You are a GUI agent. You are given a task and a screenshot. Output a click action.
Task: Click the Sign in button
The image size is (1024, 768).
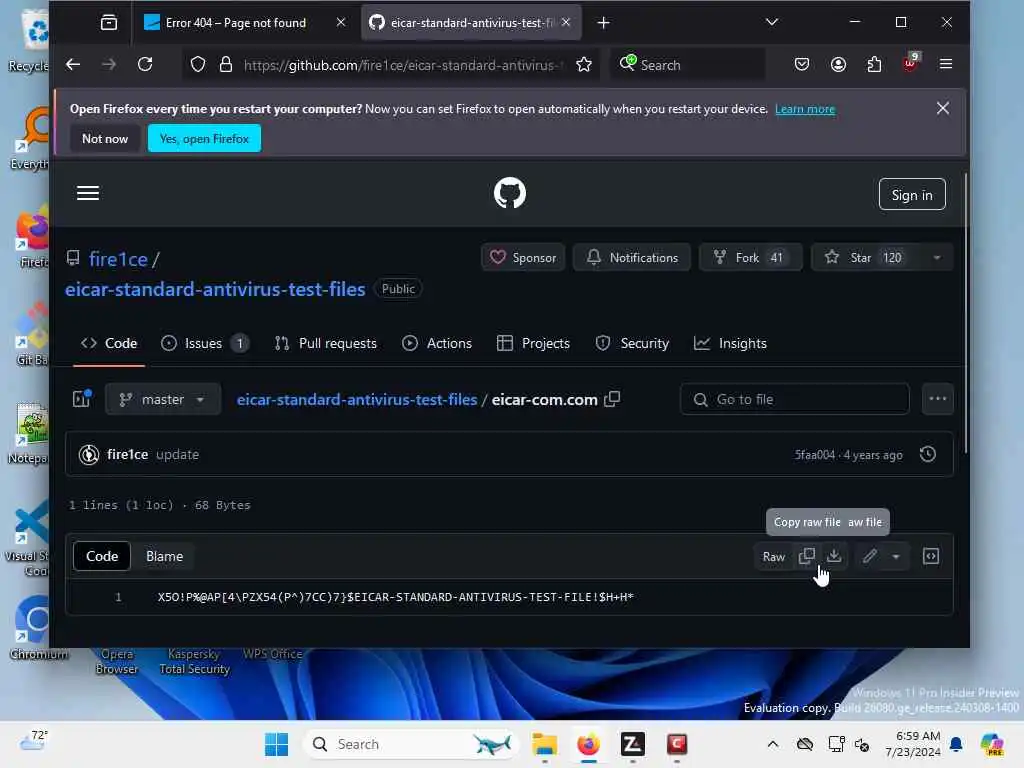tap(912, 195)
